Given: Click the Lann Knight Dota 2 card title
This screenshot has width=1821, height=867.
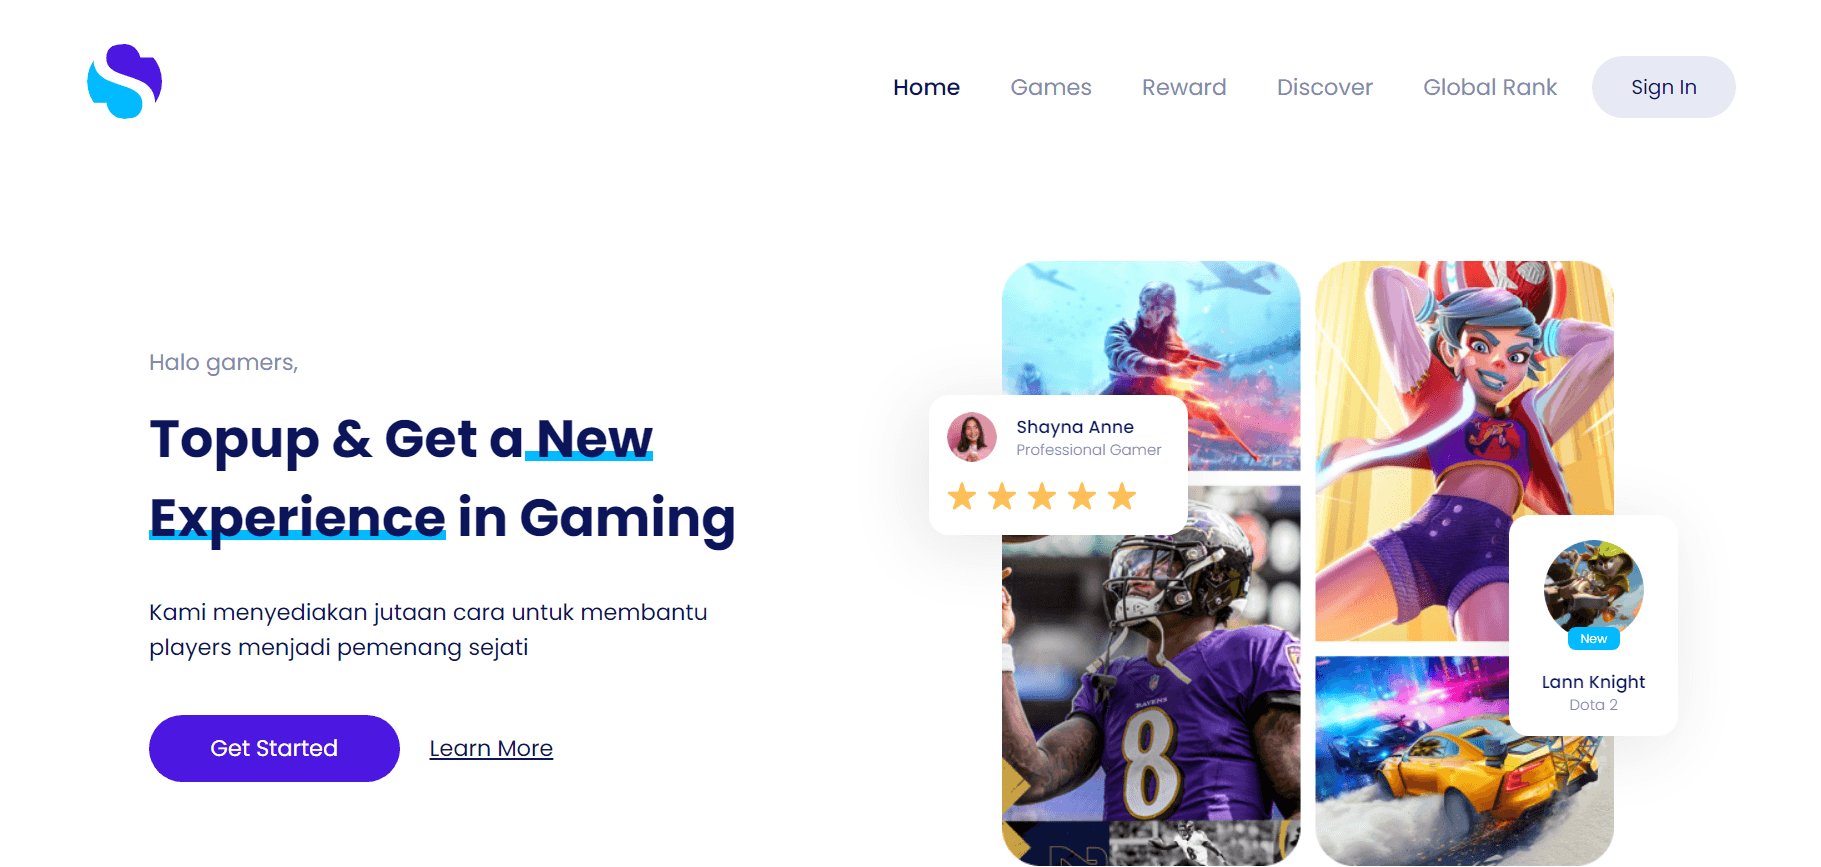Looking at the screenshot, I should click(x=1593, y=682).
